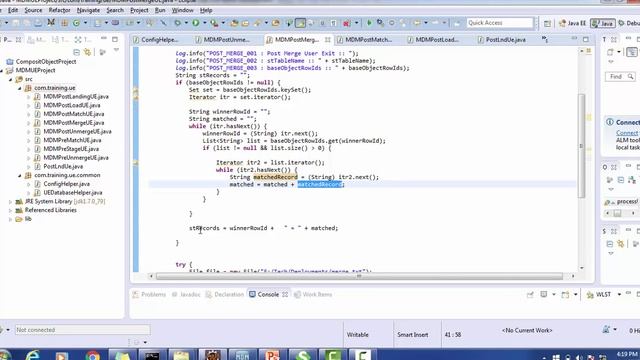Open the Package Explorer view menu
This screenshot has width=640, height=360.
click(116, 51)
